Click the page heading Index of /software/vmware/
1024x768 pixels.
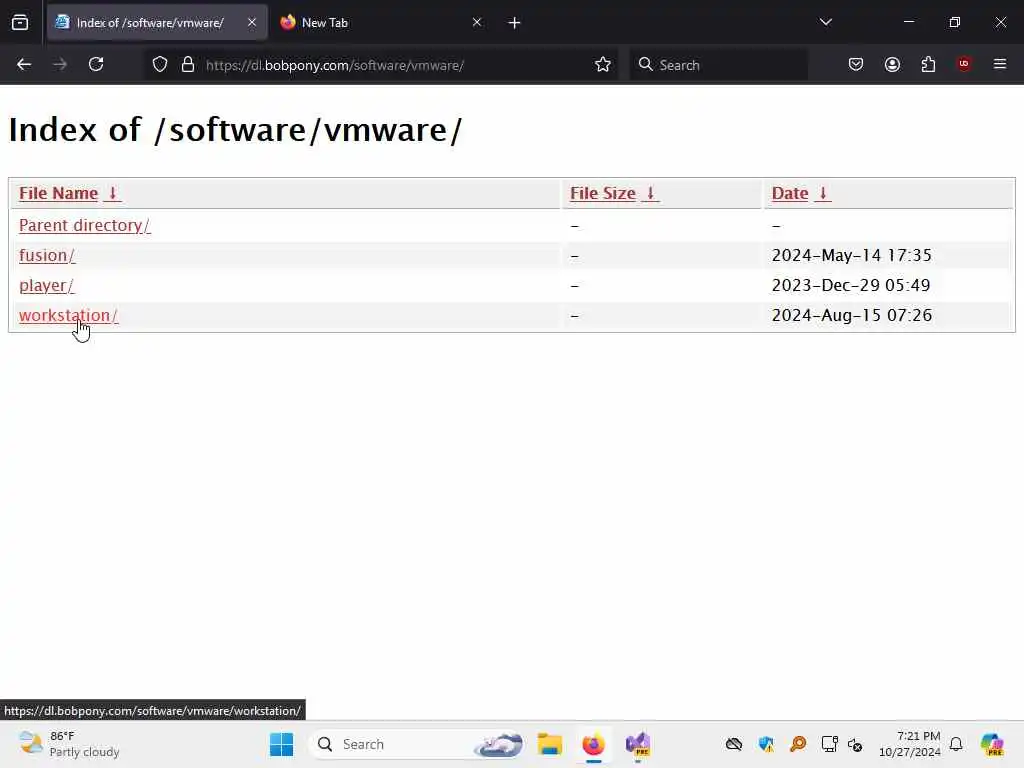(235, 129)
